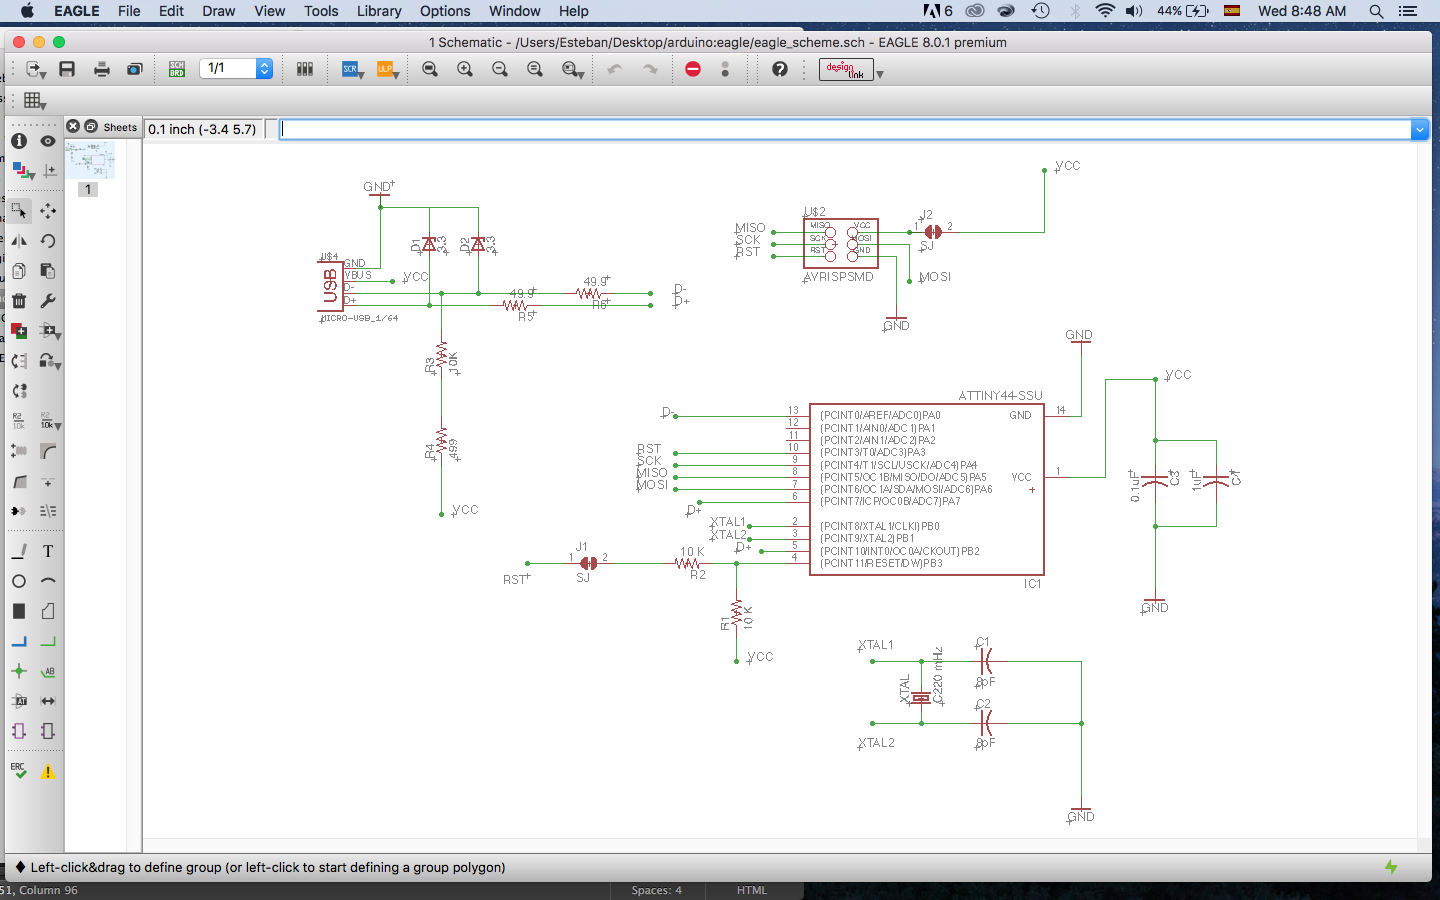Print the schematic using the printer icon
1440x900 pixels.
coord(101,69)
